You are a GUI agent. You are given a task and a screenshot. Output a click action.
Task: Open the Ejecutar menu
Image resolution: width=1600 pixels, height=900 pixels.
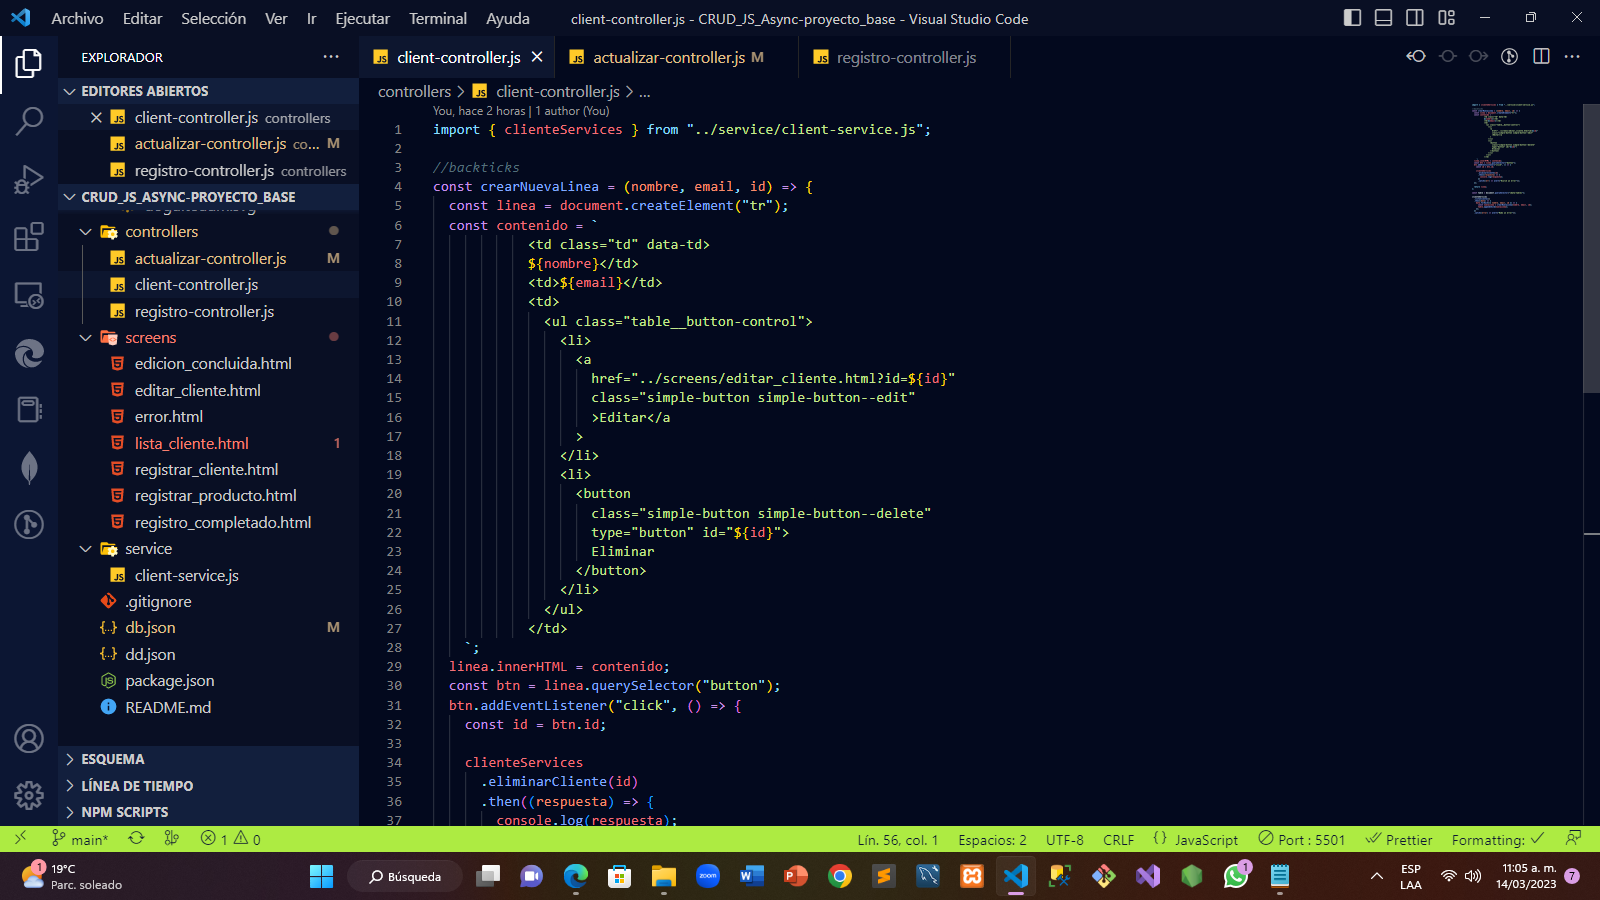tap(362, 18)
